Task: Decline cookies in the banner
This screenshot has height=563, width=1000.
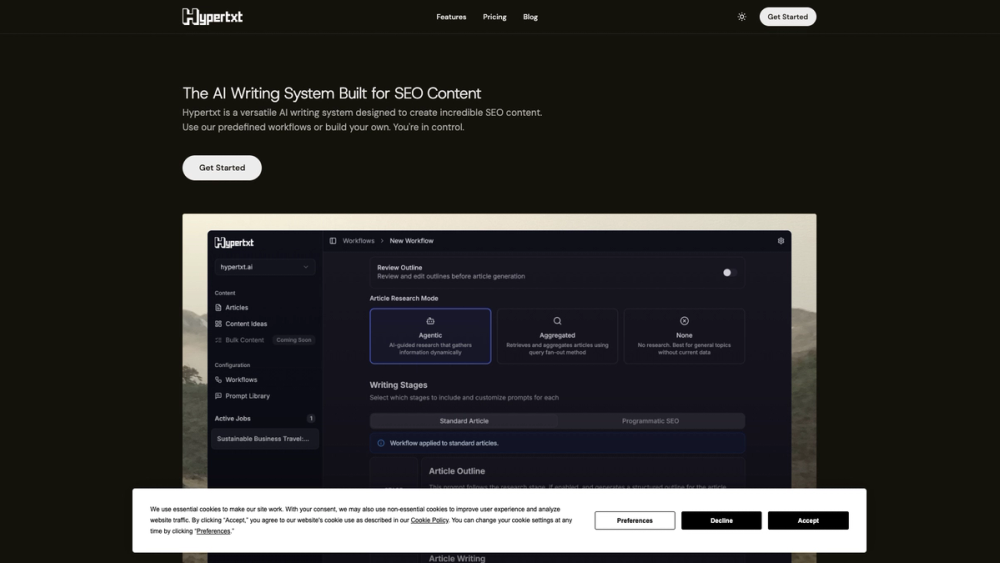Action: point(721,520)
